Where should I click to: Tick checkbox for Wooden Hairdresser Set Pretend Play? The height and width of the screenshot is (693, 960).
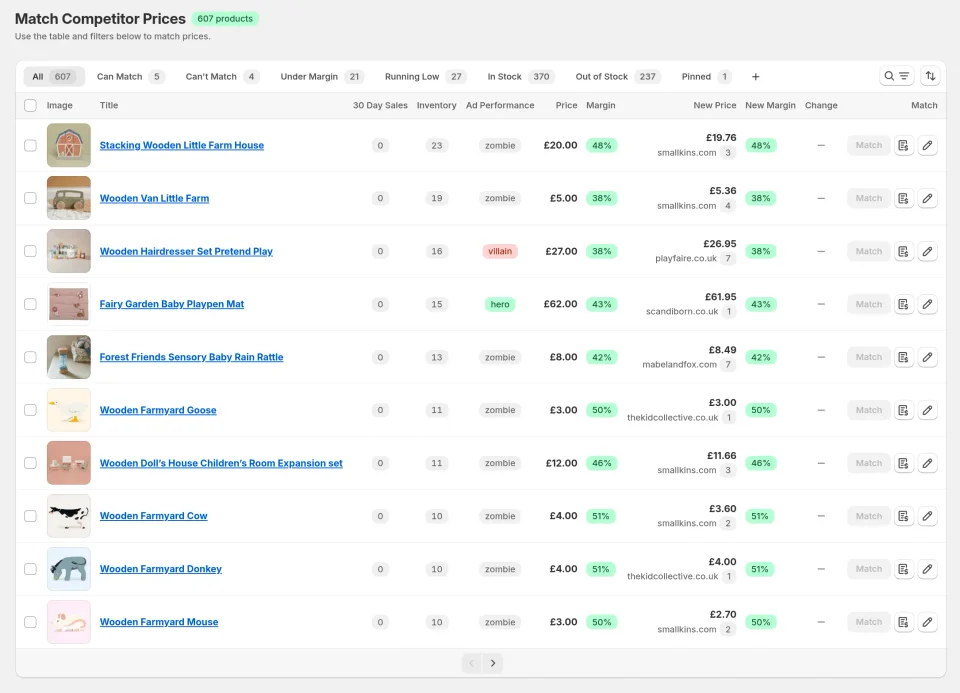[x=30, y=251]
